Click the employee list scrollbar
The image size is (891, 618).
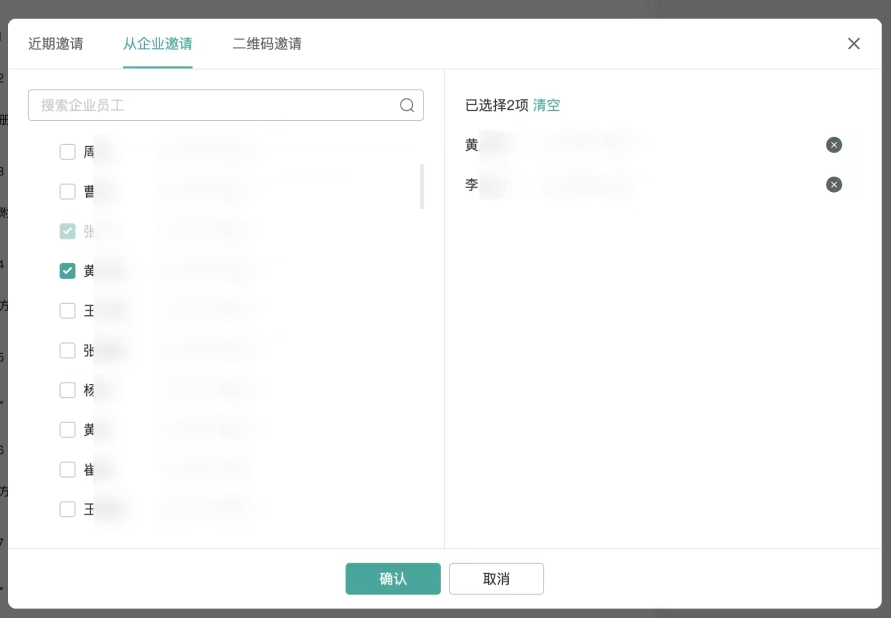pyautogui.click(x=422, y=186)
